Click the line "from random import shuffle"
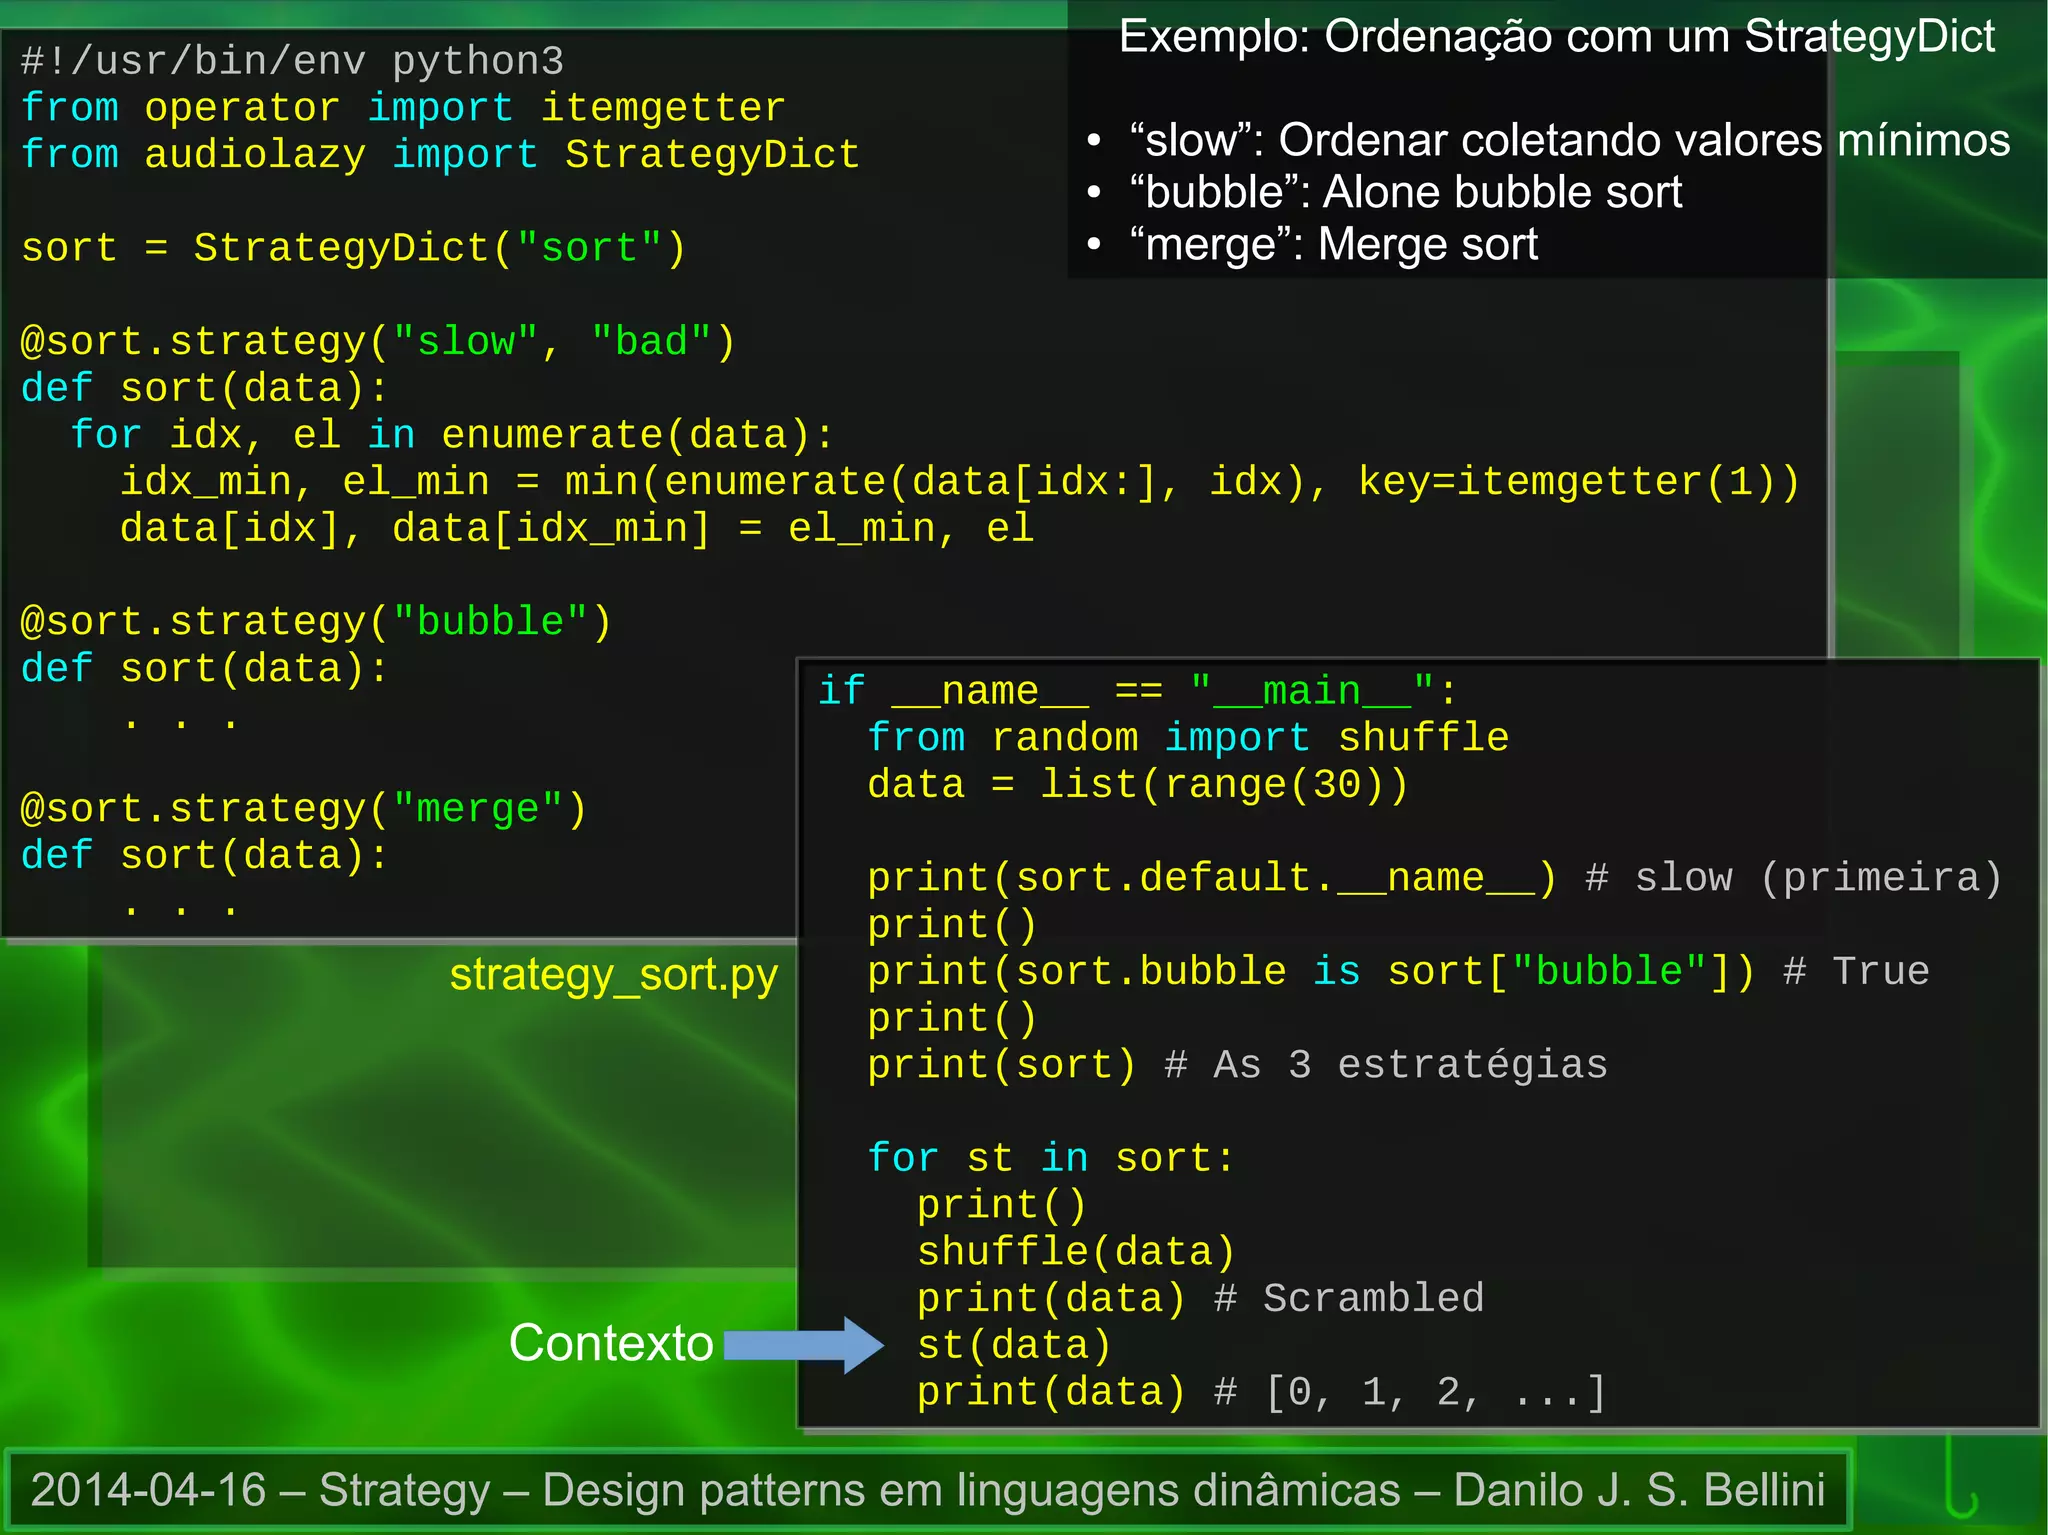The image size is (2048, 1535). (1188, 738)
